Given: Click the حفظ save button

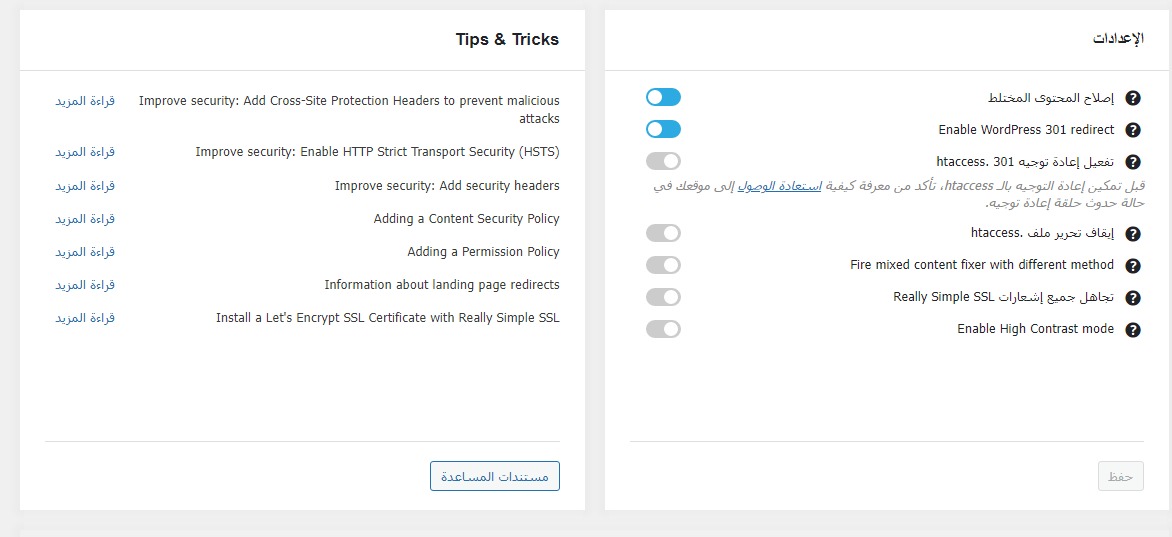Looking at the screenshot, I should 1120,477.
